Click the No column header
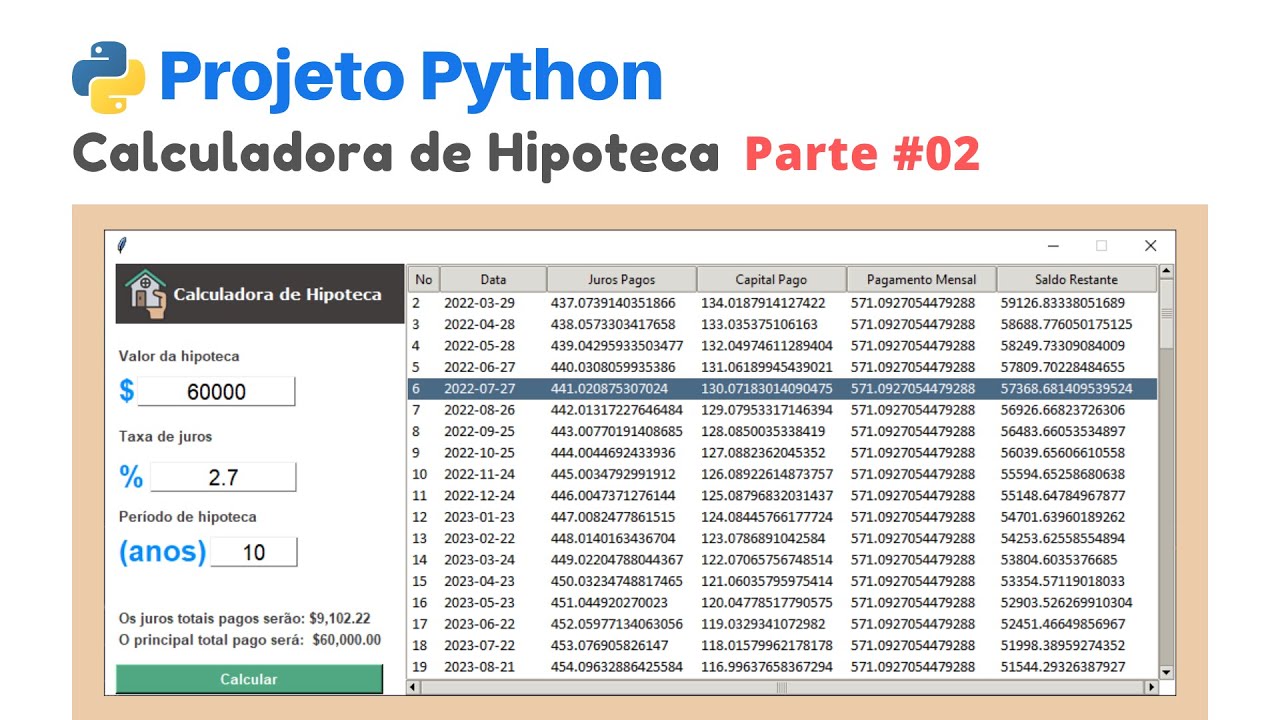Image resolution: width=1280 pixels, height=720 pixels. tap(424, 279)
